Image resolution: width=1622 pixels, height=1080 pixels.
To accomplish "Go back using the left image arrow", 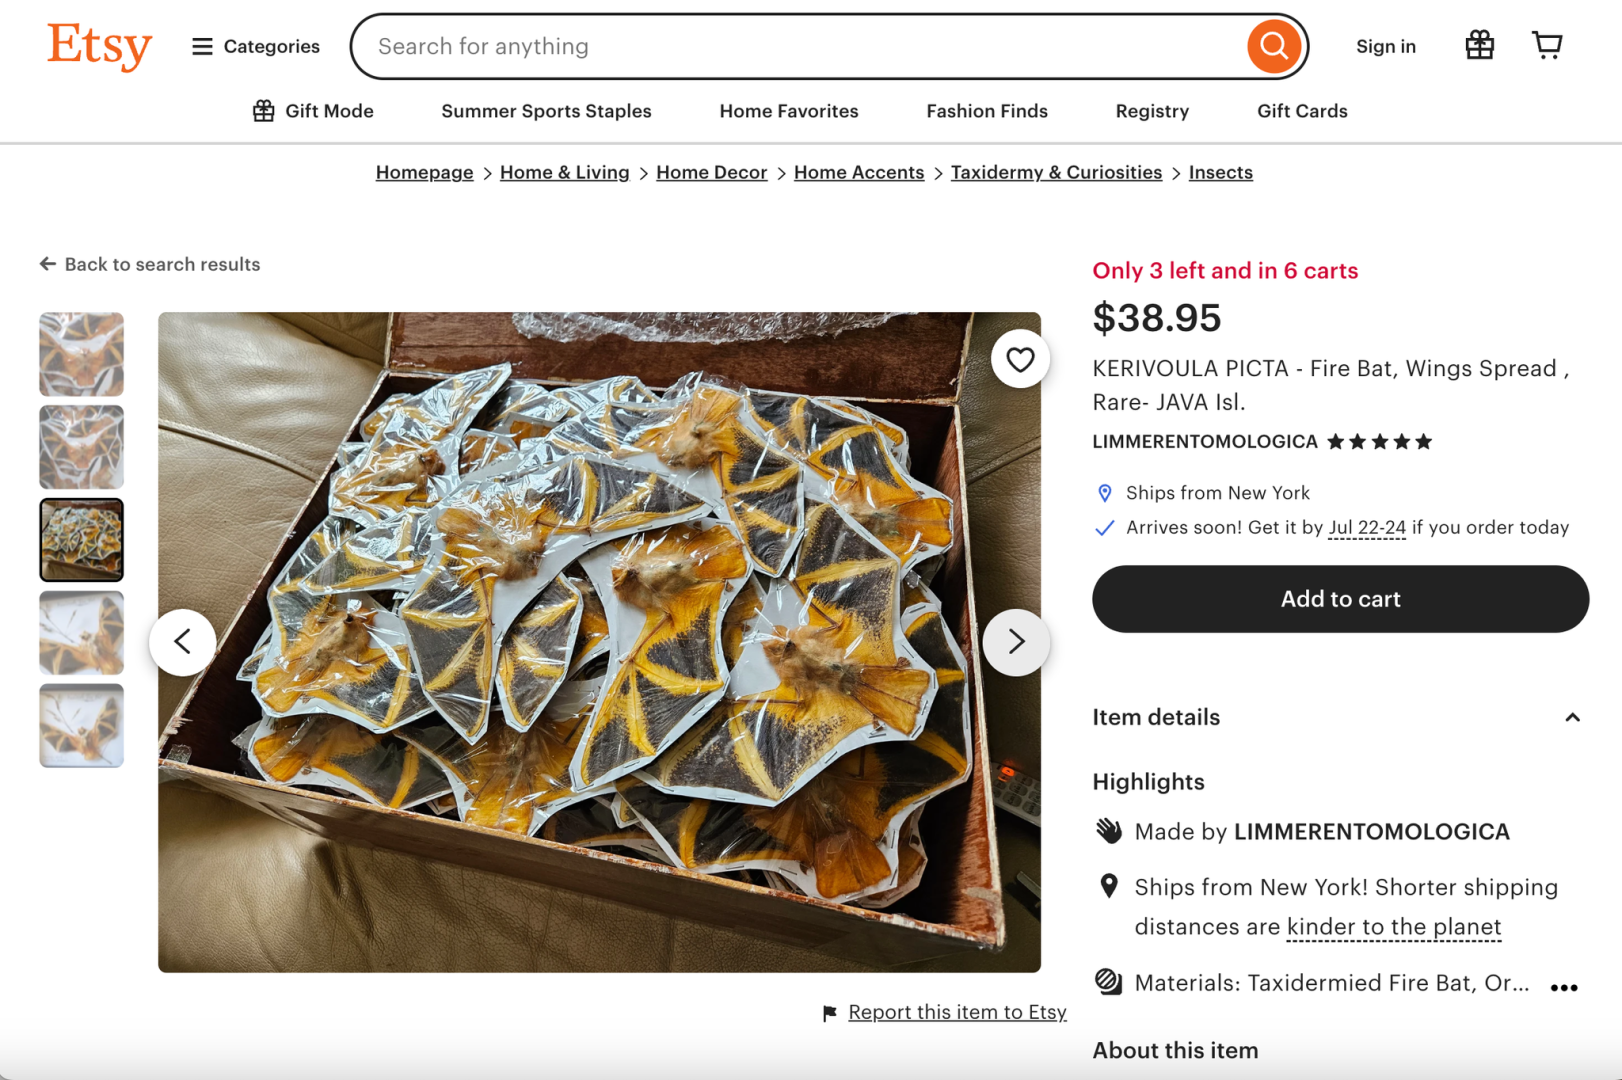I will (x=183, y=641).
